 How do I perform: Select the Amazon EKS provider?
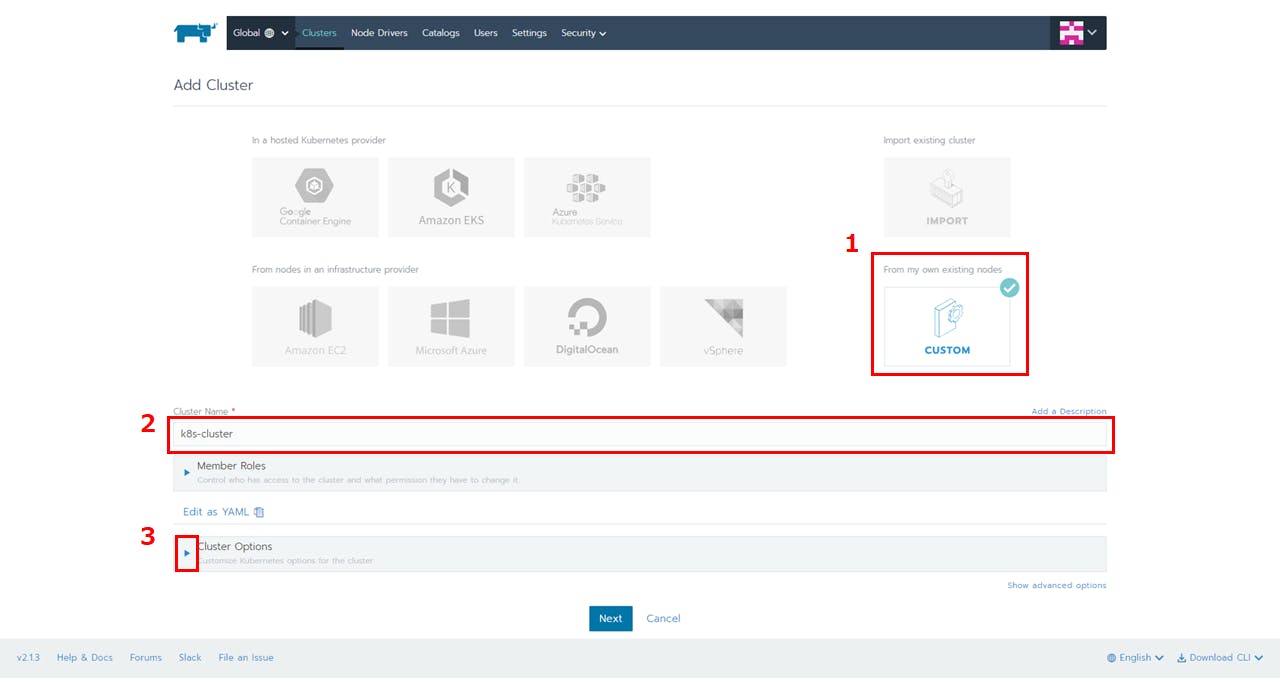point(451,197)
